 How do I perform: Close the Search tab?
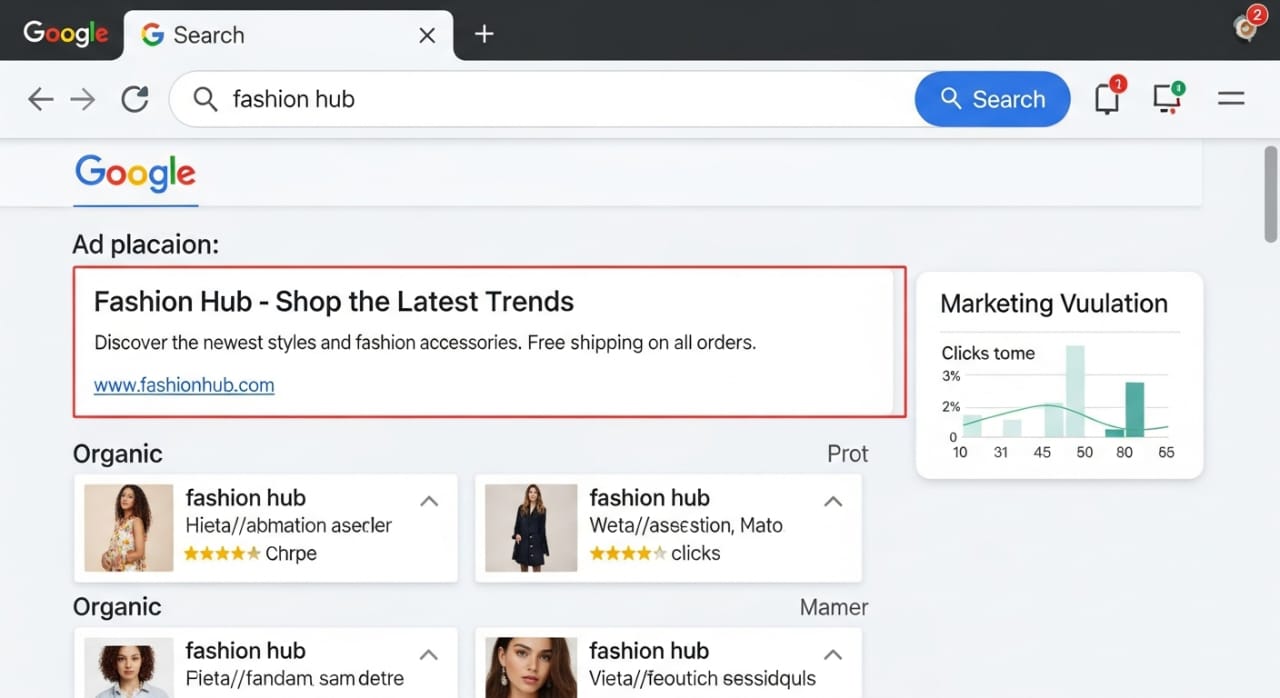pyautogui.click(x=427, y=35)
